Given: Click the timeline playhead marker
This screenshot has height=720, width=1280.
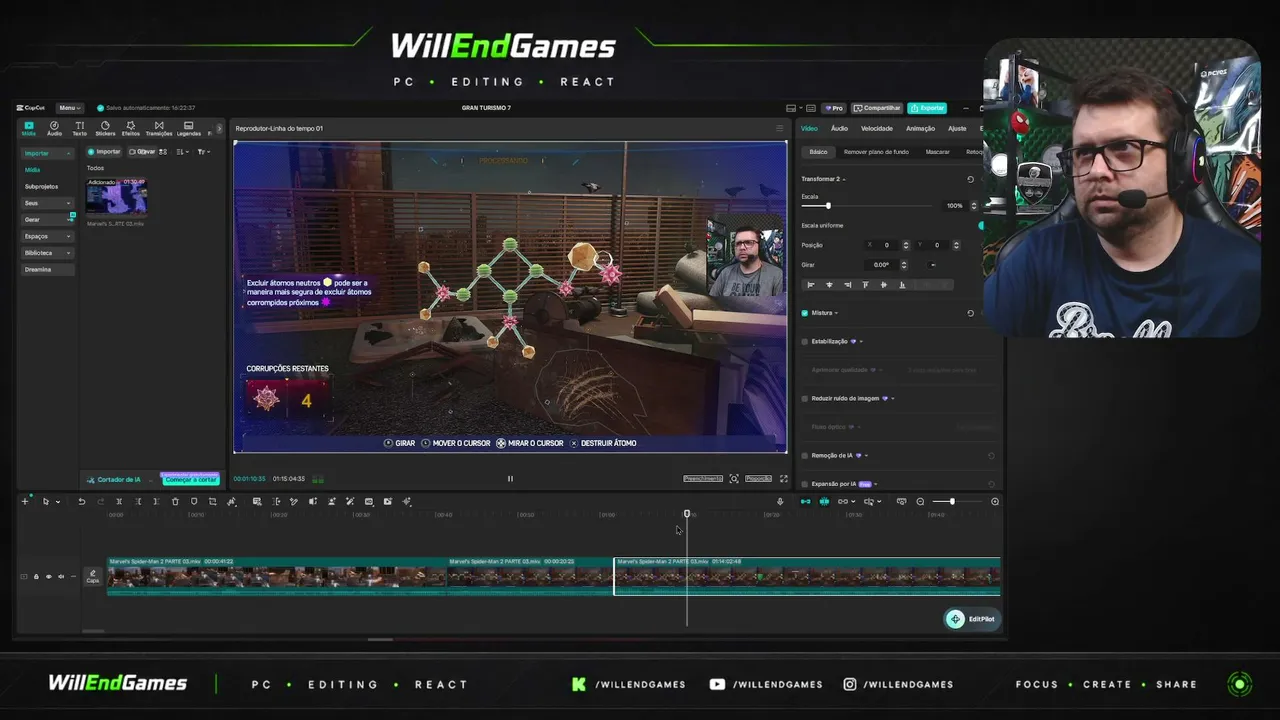Looking at the screenshot, I should (x=687, y=514).
